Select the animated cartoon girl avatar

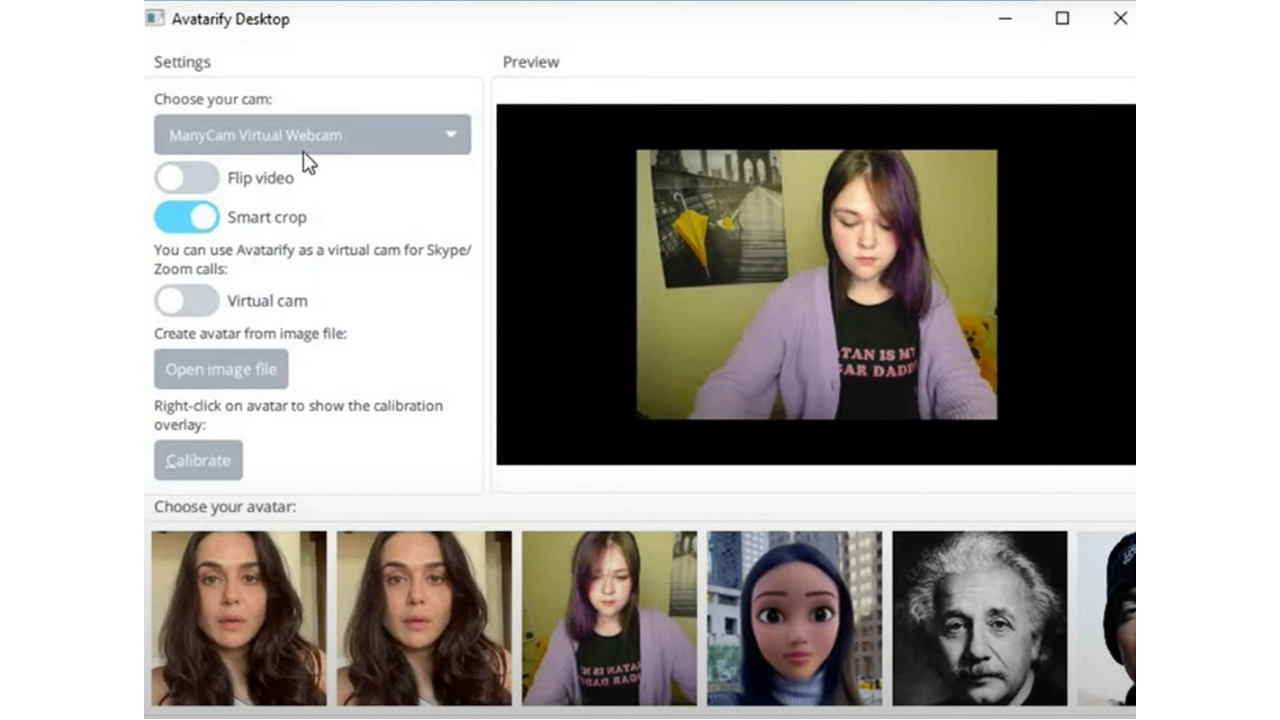[x=793, y=617]
